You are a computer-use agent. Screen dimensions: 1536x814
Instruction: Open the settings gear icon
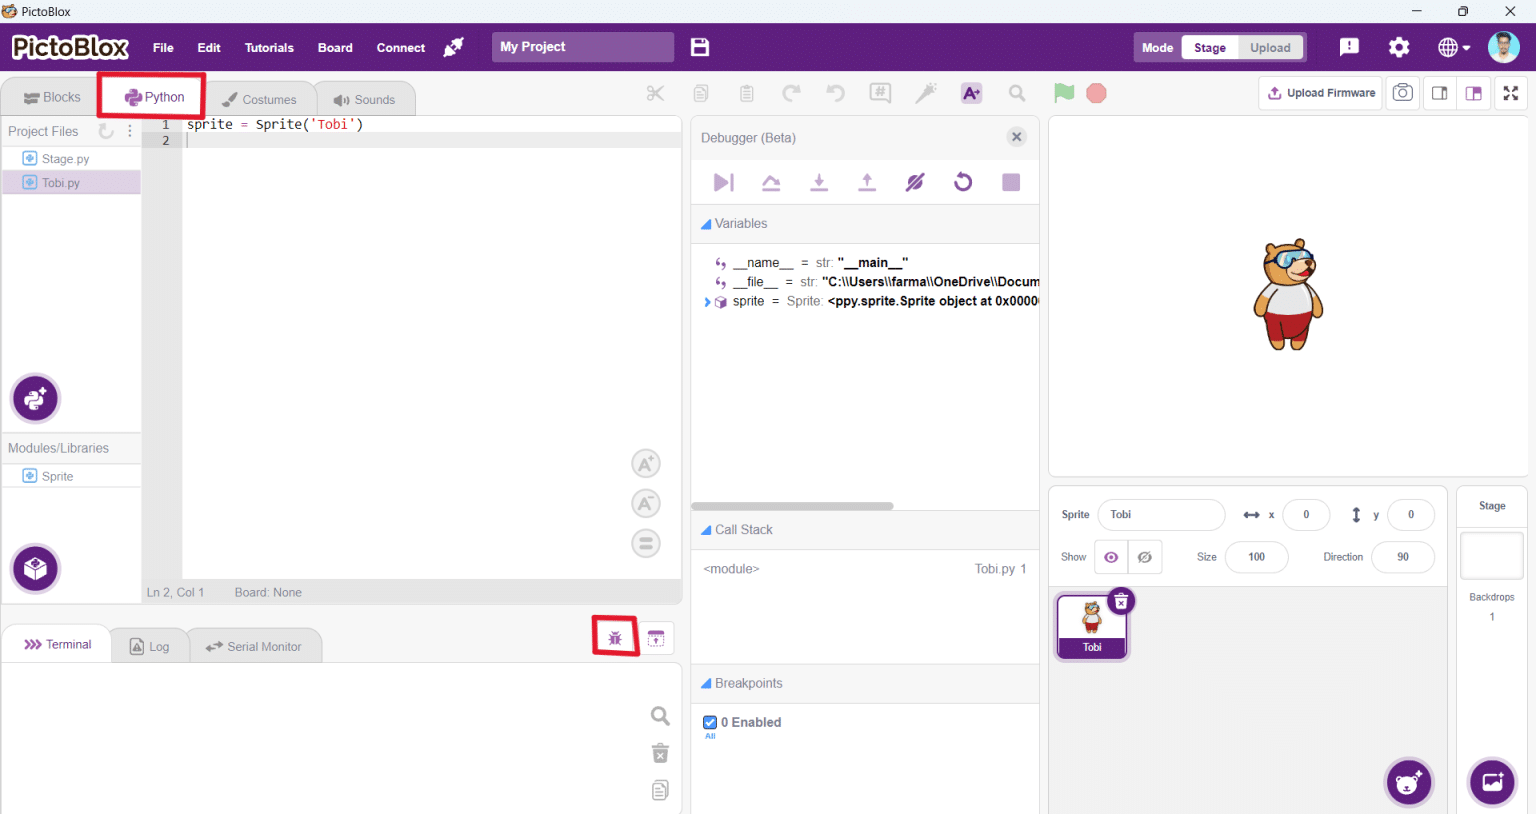1399,47
